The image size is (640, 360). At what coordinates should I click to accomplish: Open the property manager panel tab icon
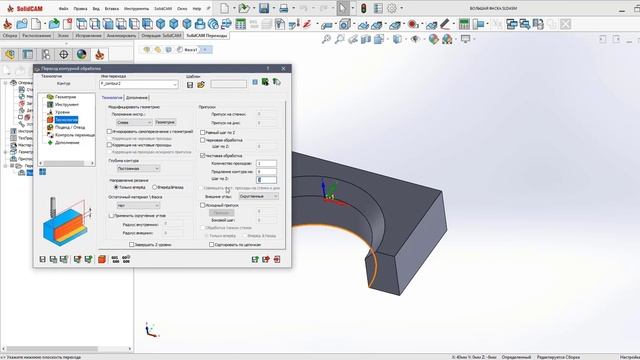pyautogui.click(x=28, y=54)
